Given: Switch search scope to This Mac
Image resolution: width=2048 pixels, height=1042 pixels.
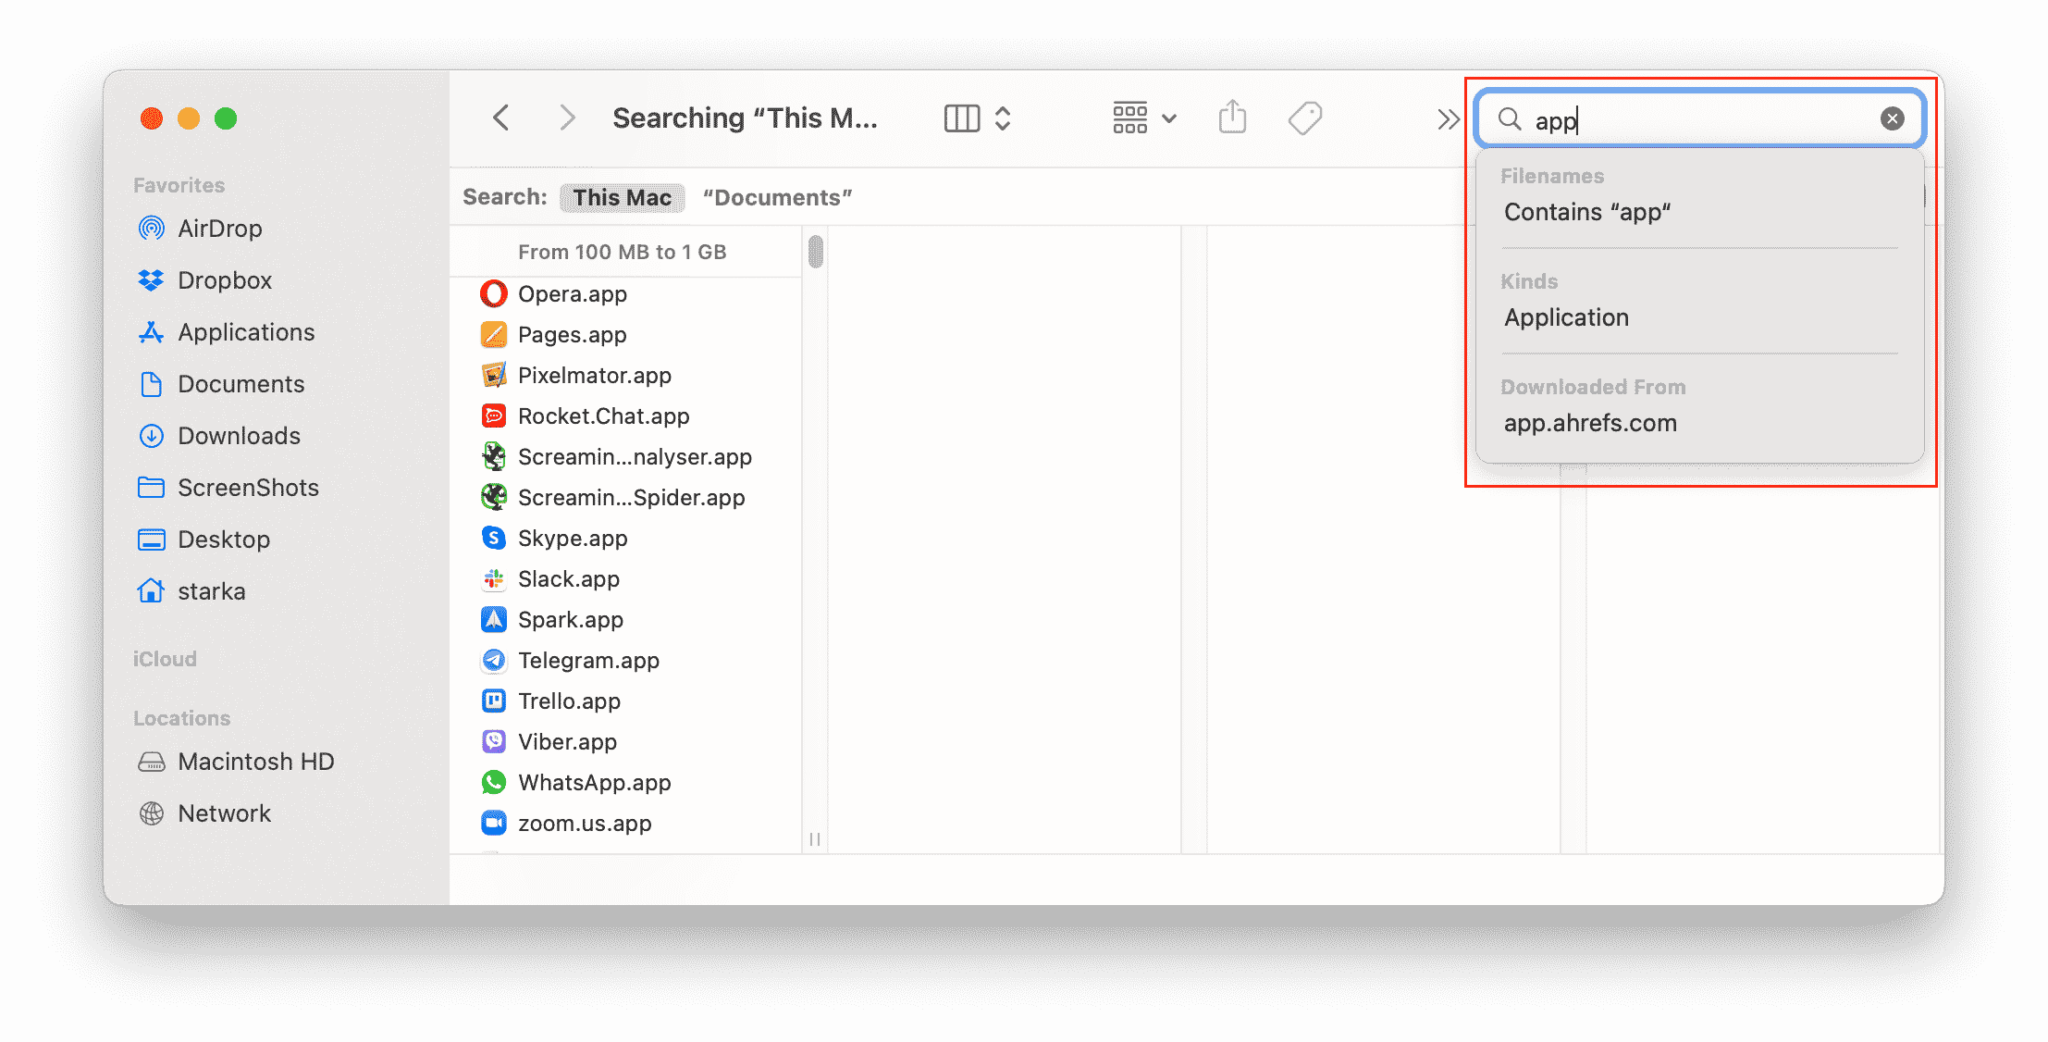Looking at the screenshot, I should click(621, 197).
